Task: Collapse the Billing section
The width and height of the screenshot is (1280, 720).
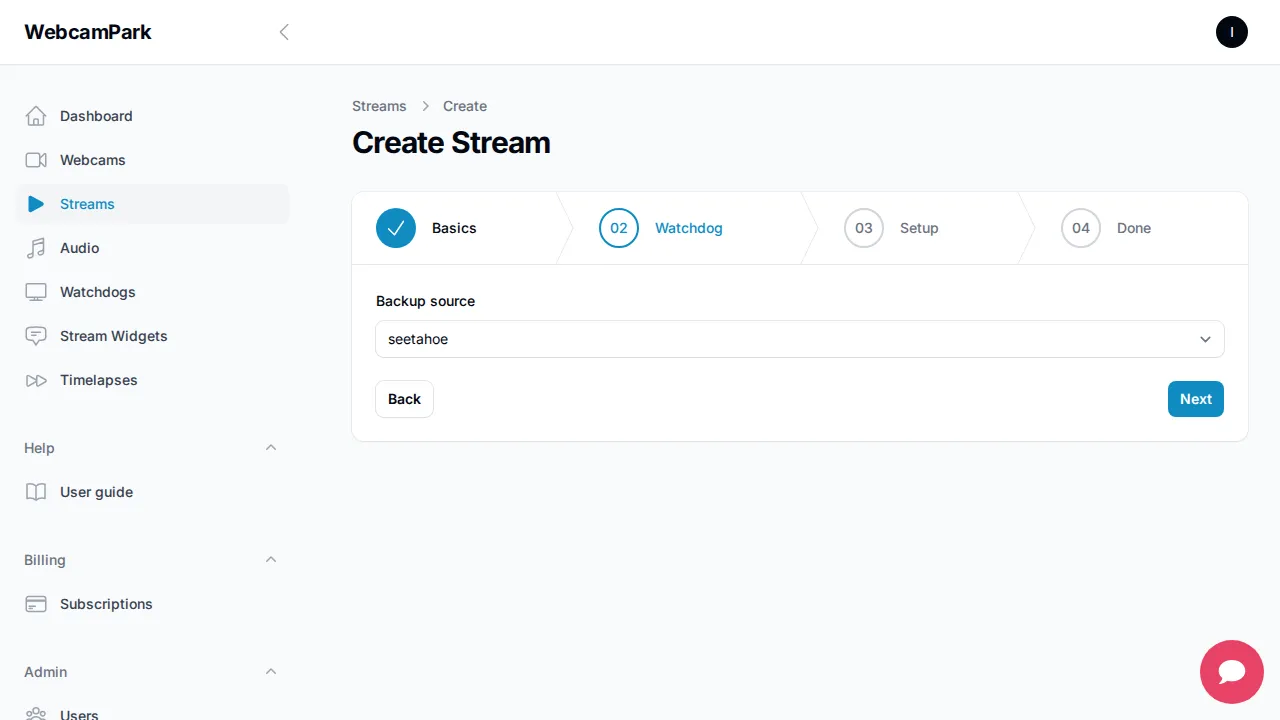Action: coord(270,559)
